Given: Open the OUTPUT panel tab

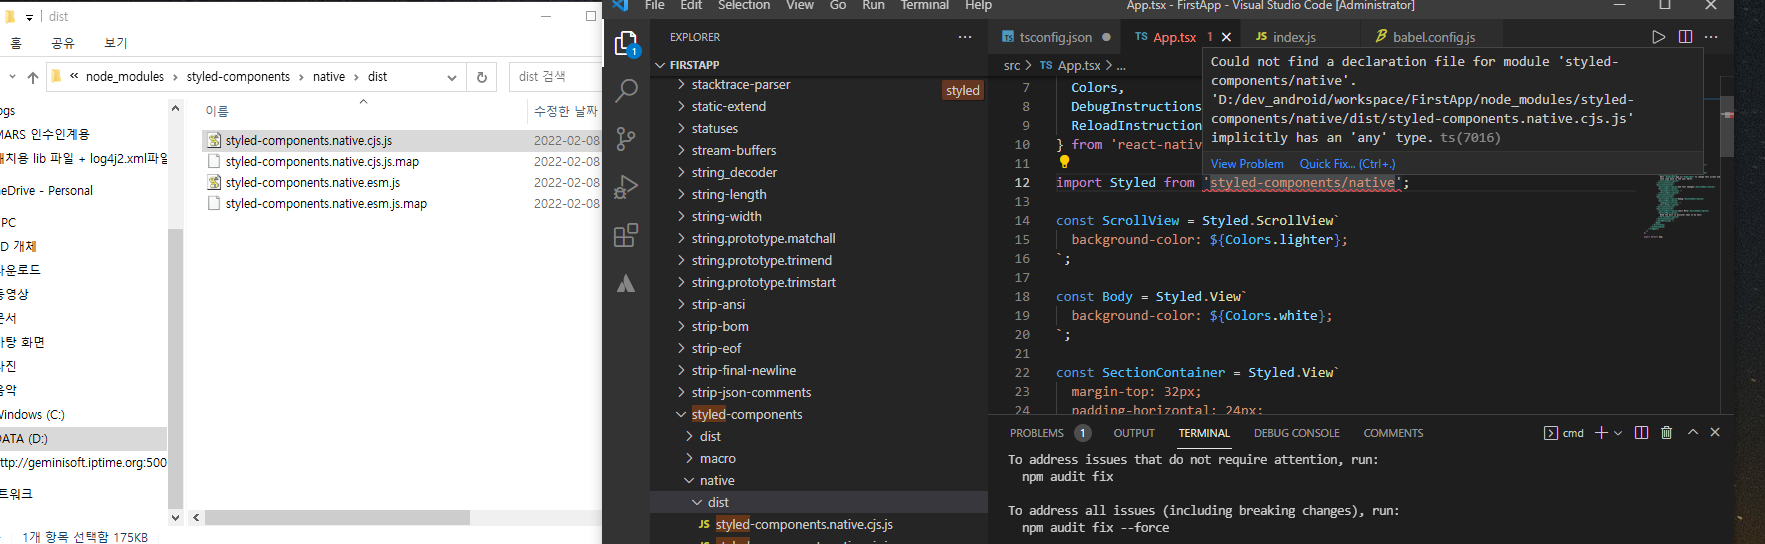Looking at the screenshot, I should (x=1134, y=433).
